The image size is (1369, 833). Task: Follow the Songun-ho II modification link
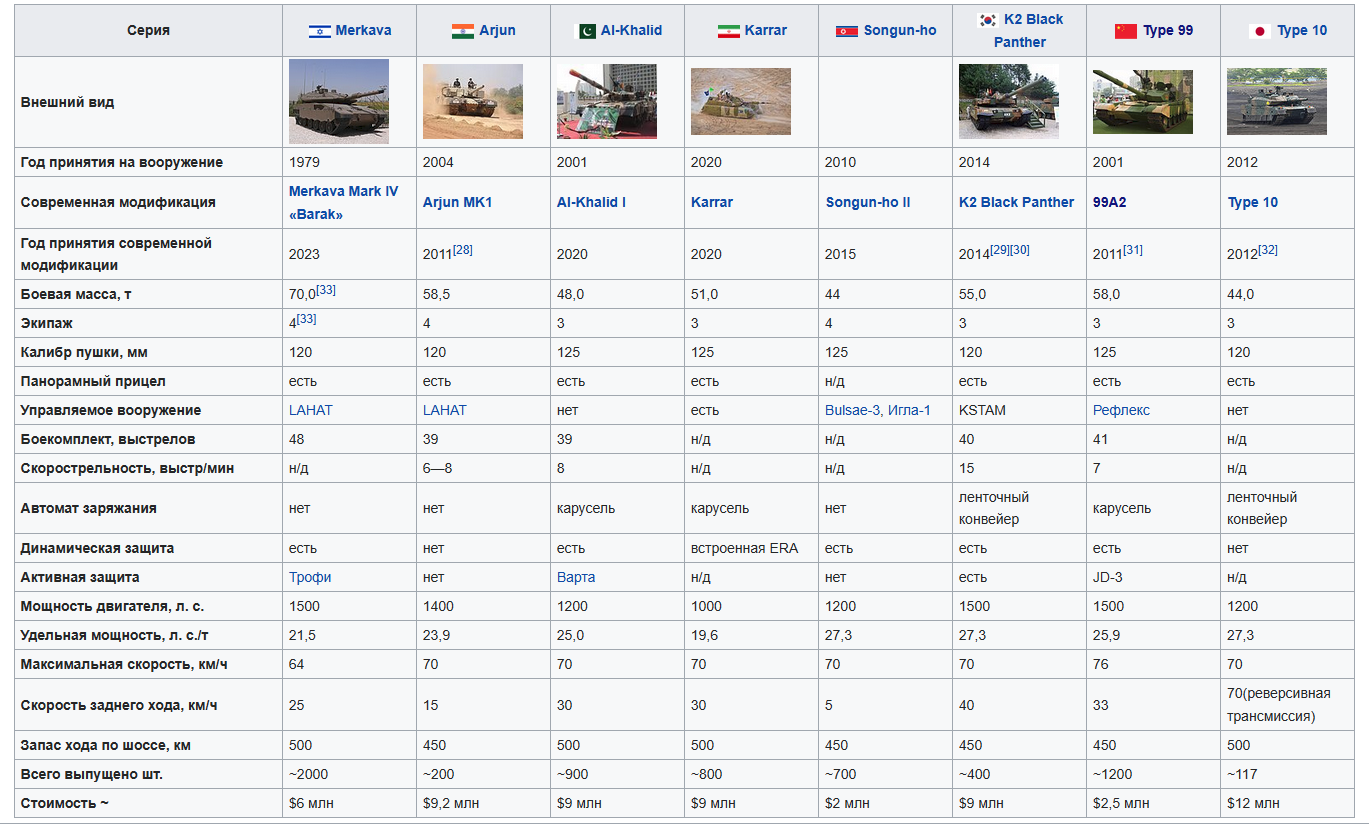click(868, 202)
